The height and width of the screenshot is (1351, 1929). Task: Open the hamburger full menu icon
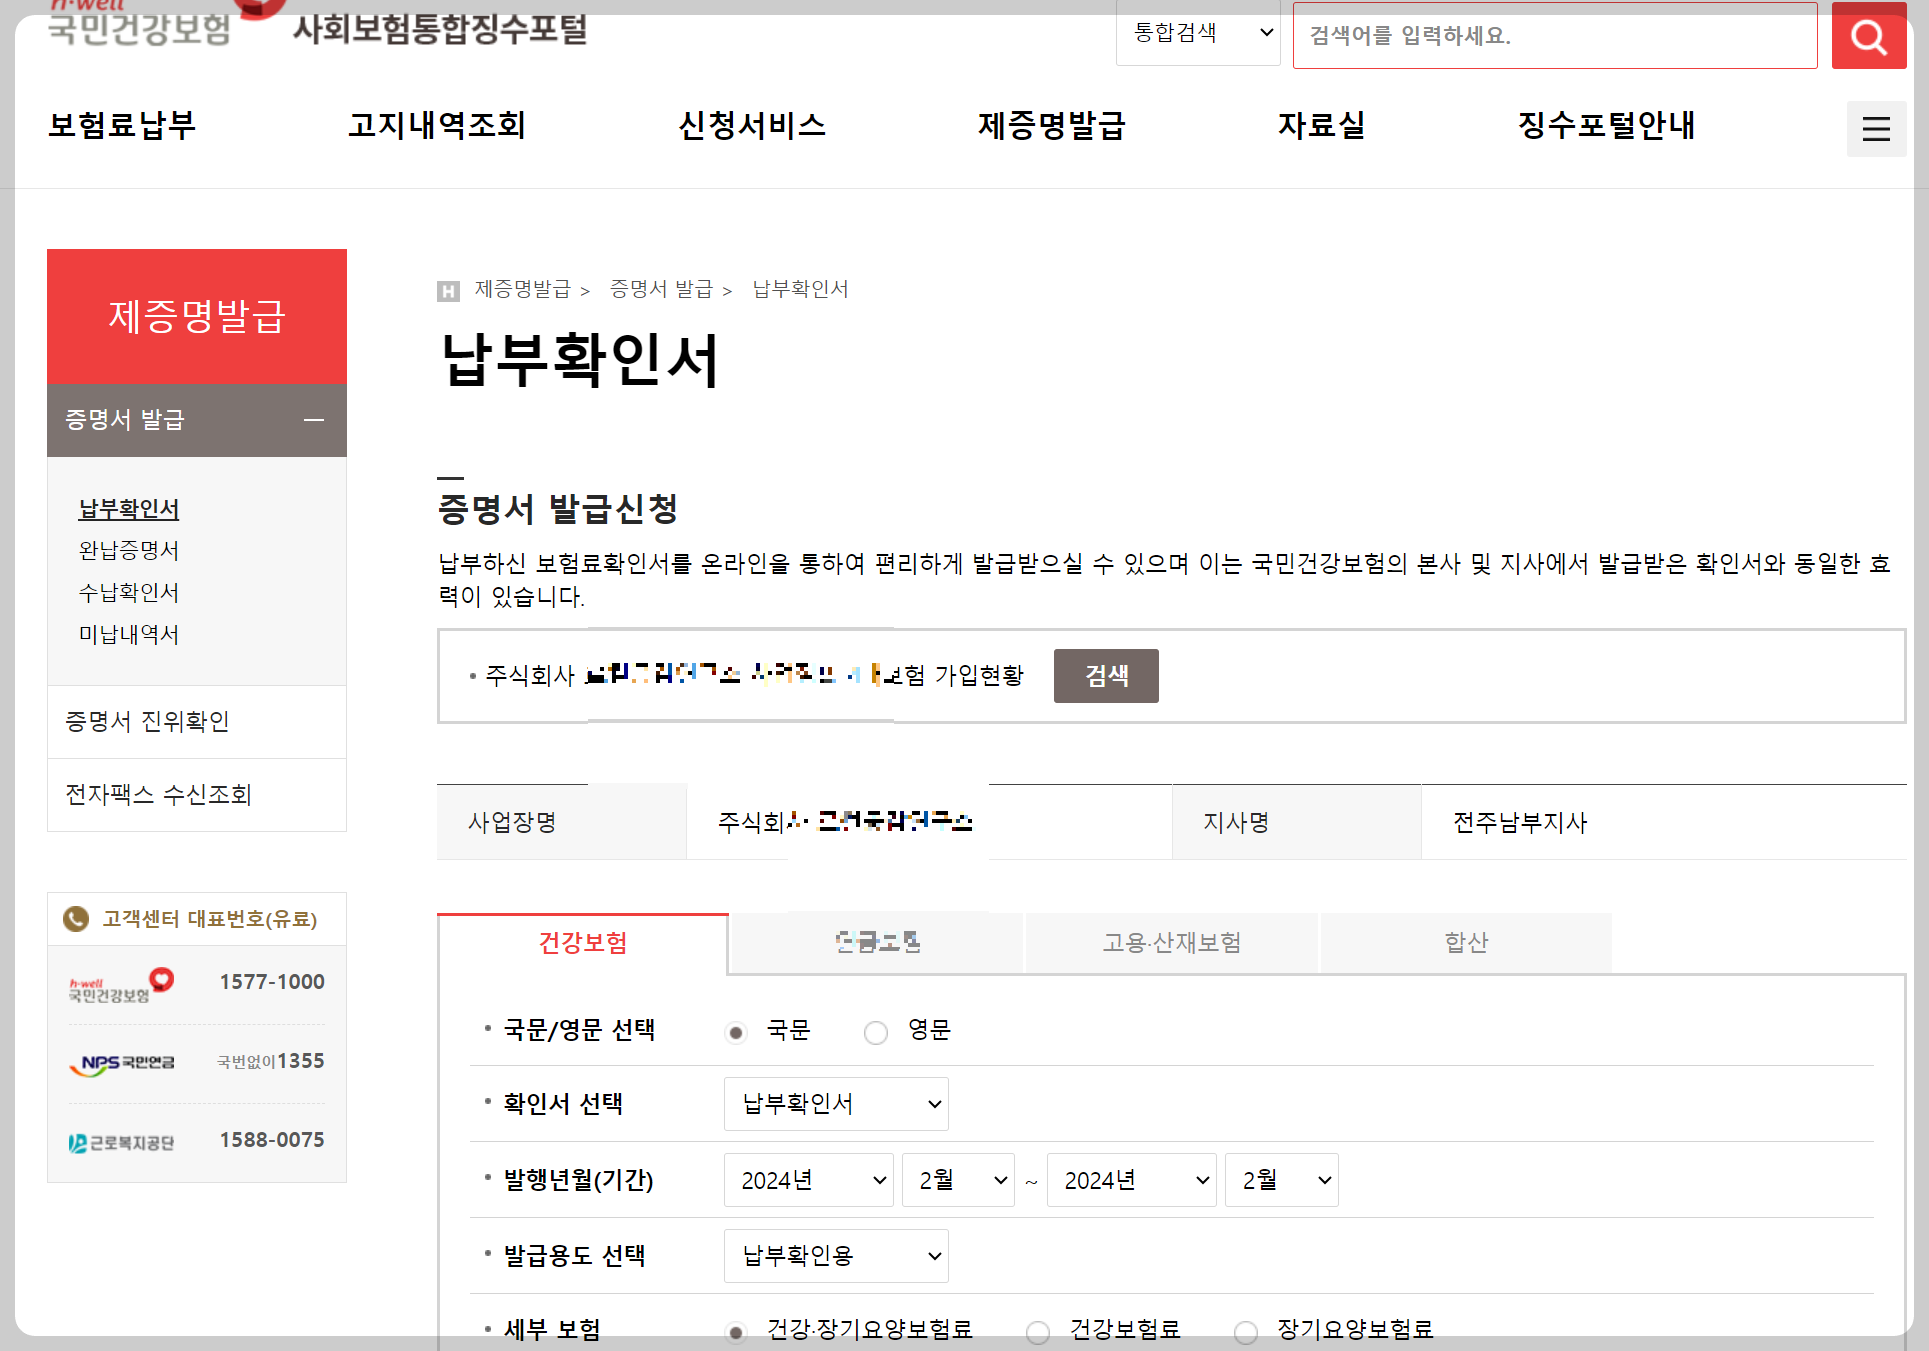click(1875, 129)
